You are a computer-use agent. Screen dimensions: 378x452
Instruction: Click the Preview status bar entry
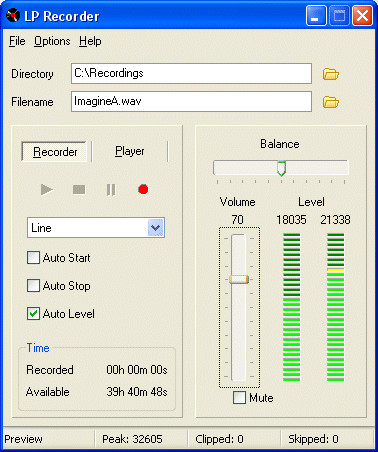[23, 439]
